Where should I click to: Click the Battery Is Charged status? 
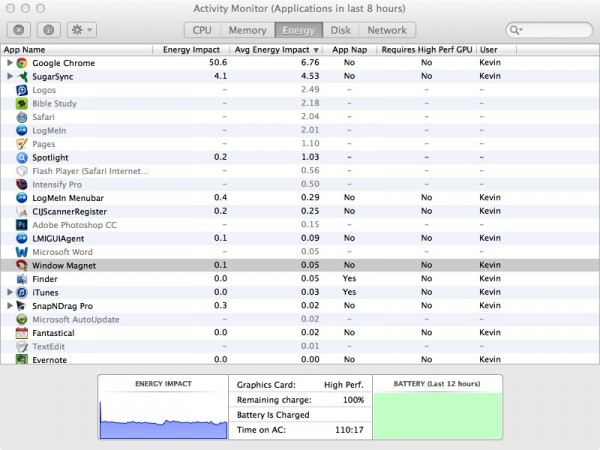click(273, 415)
